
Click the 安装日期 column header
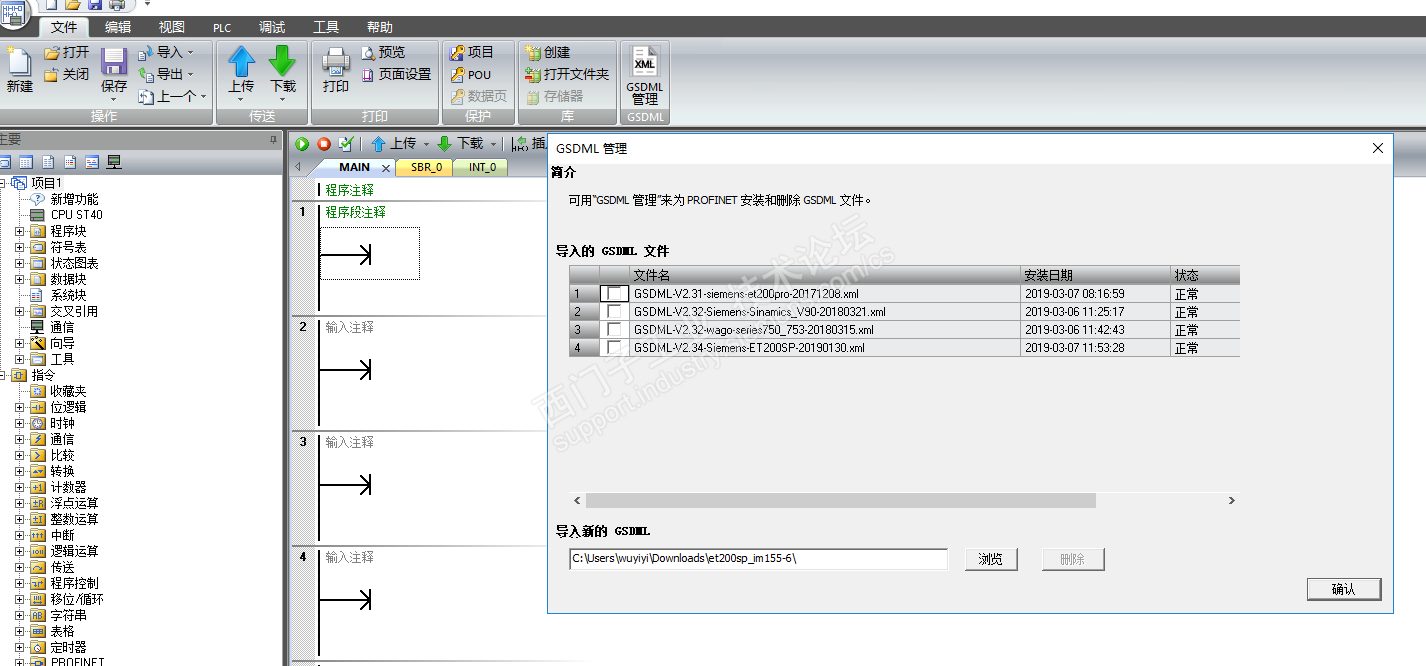click(1095, 275)
